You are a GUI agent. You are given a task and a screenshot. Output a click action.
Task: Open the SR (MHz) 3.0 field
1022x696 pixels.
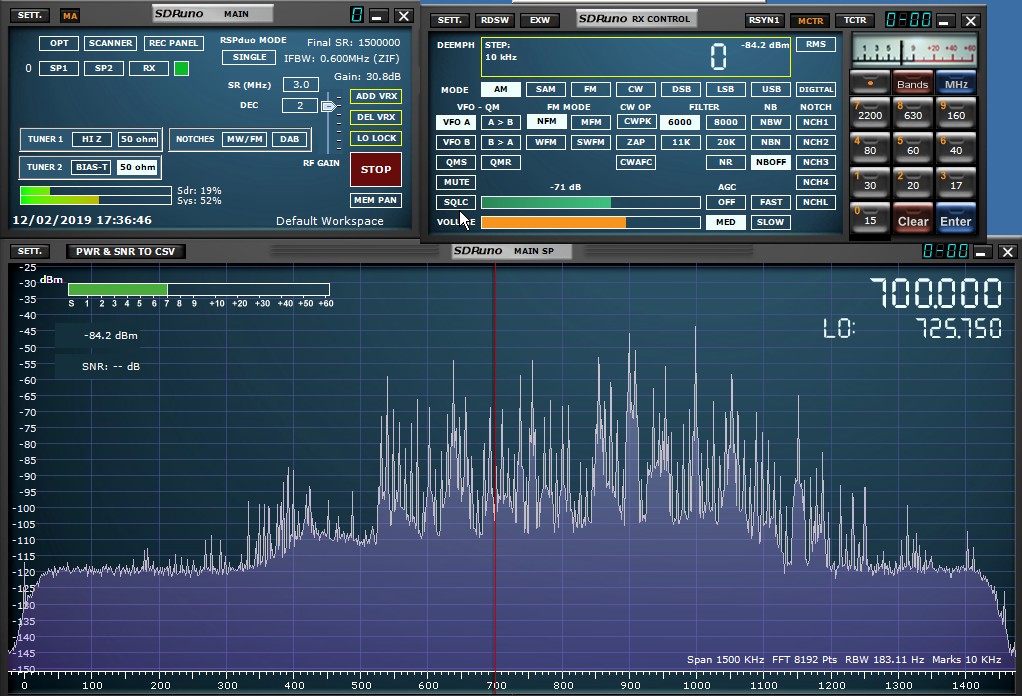pyautogui.click(x=301, y=85)
